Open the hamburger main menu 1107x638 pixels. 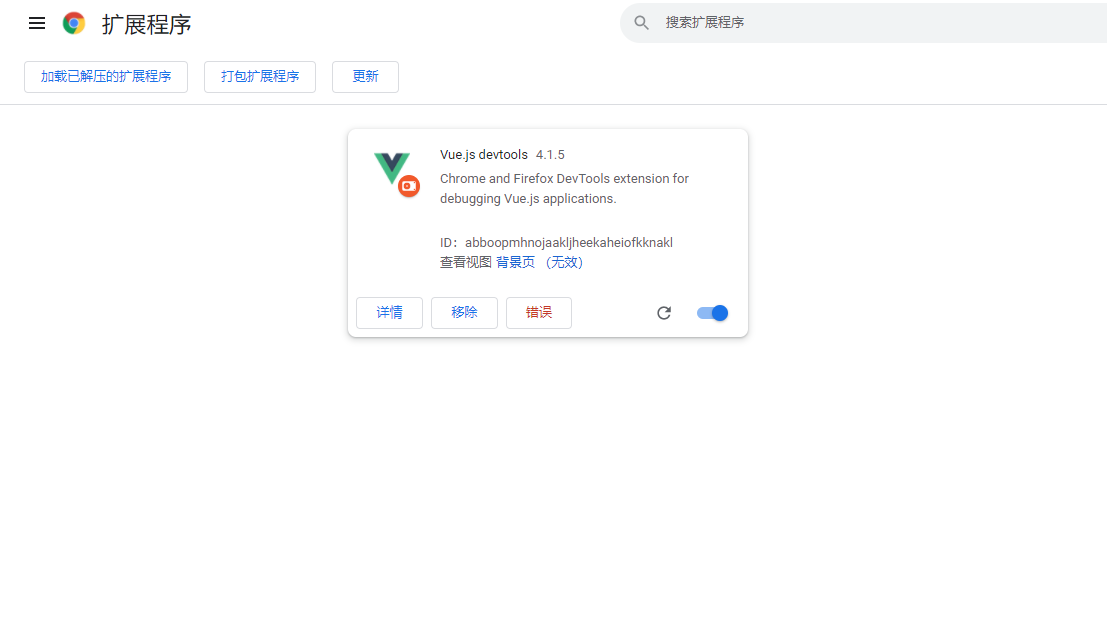[x=37, y=23]
